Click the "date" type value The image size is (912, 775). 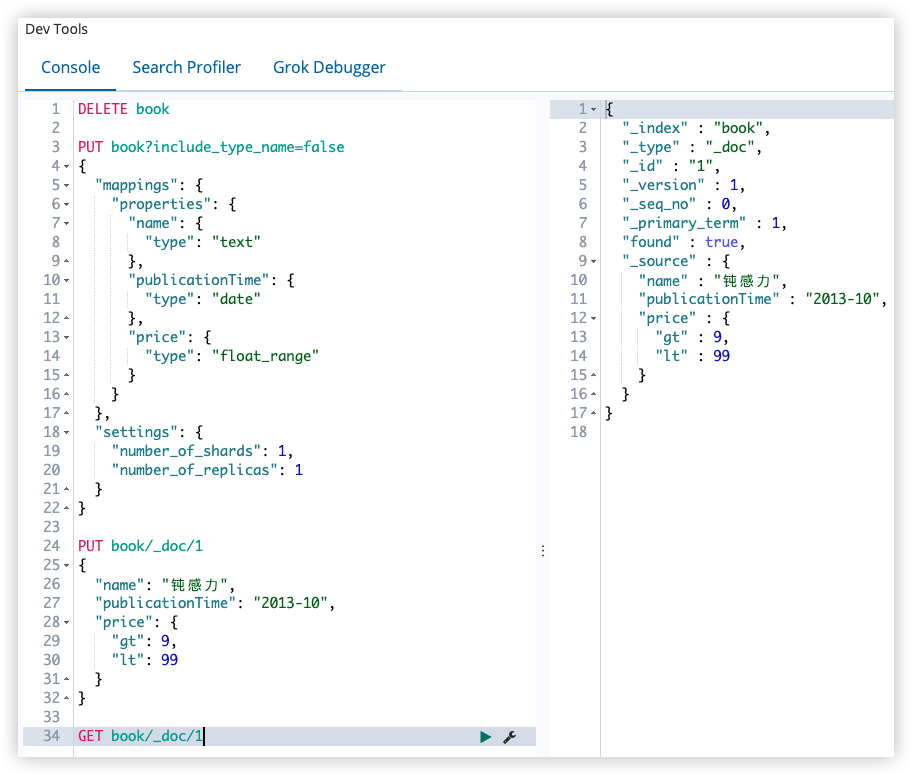click(x=236, y=299)
